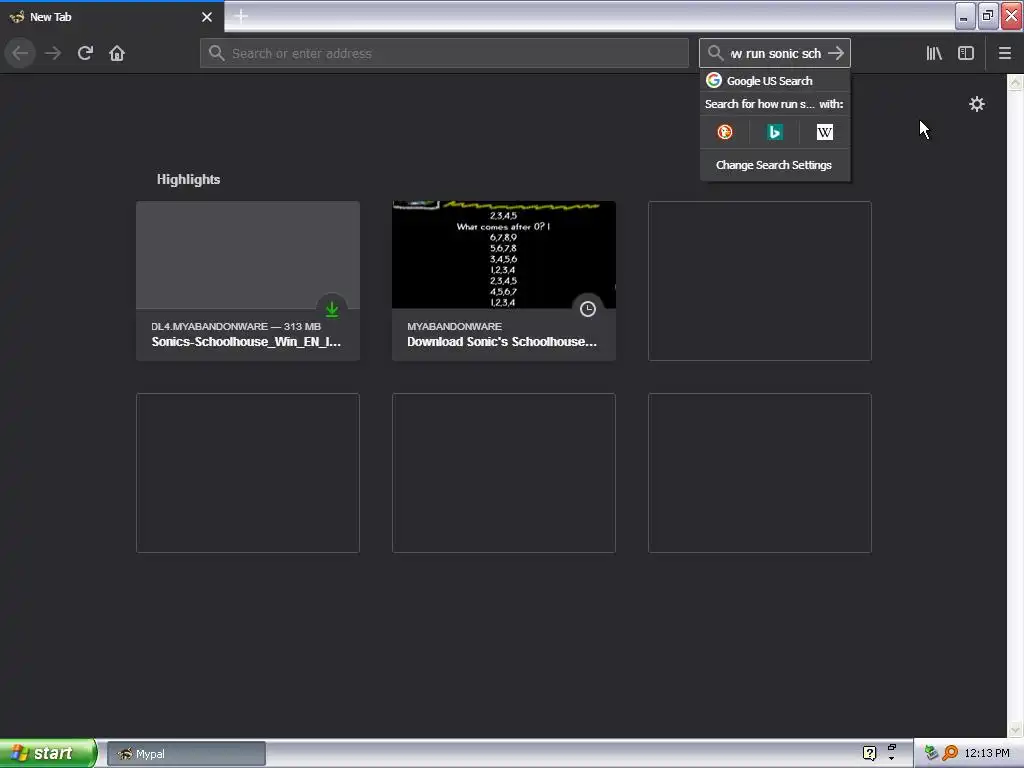This screenshot has width=1024, height=768.
Task: Search with the DuckDuckGo engine icon
Action: (x=724, y=133)
